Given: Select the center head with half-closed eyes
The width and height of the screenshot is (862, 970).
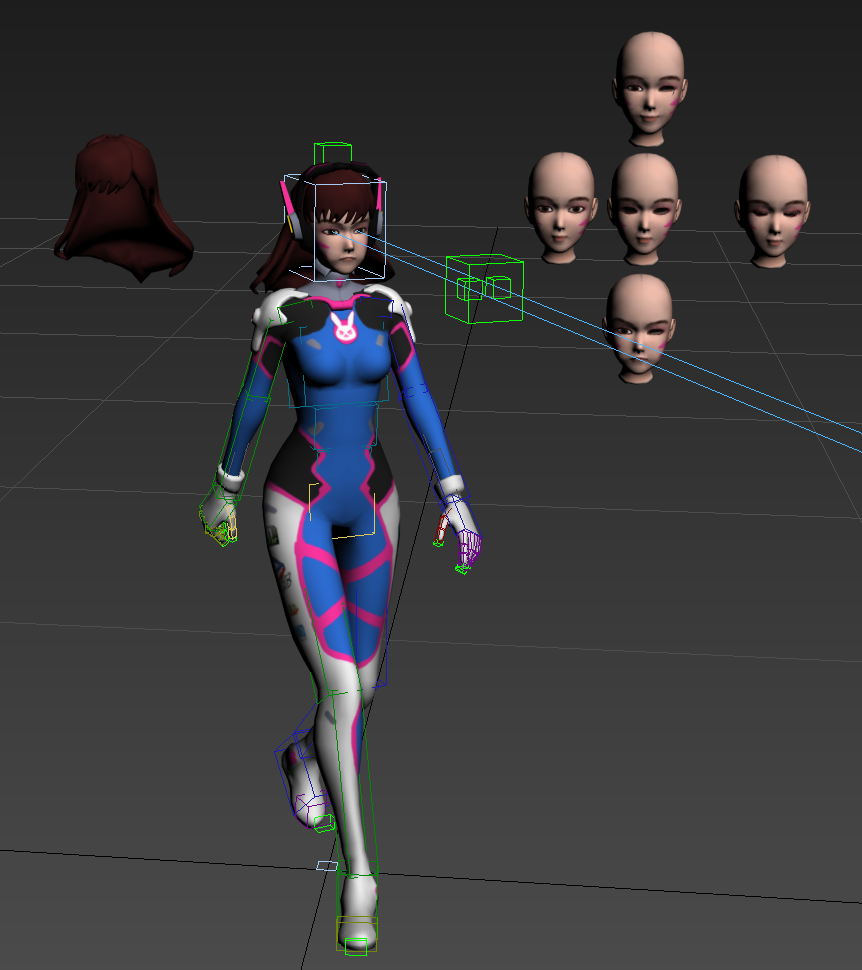Looking at the screenshot, I should (644, 208).
